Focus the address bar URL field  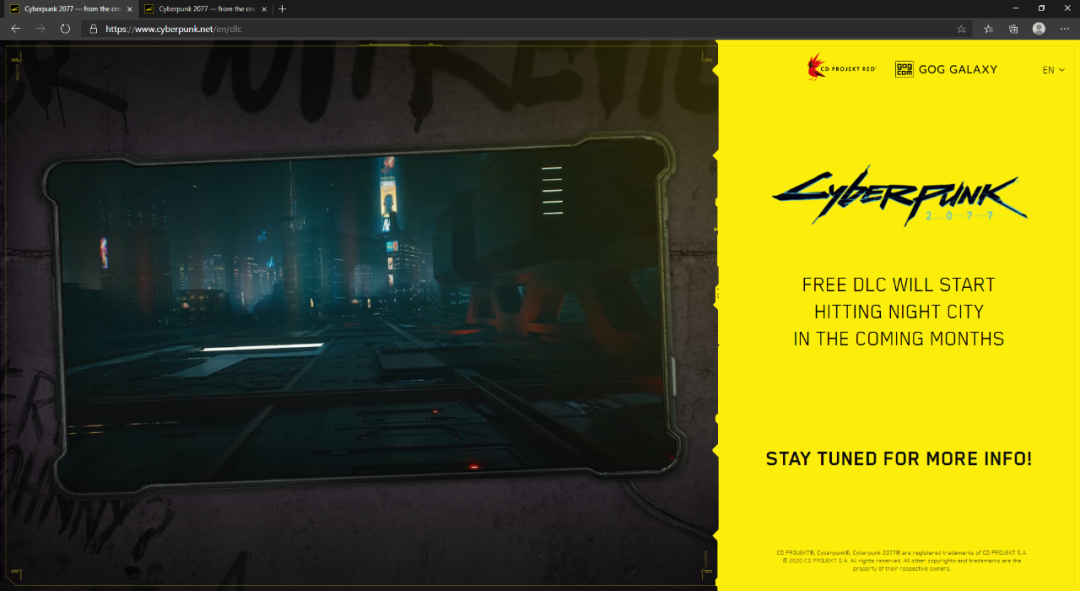click(x=500, y=29)
